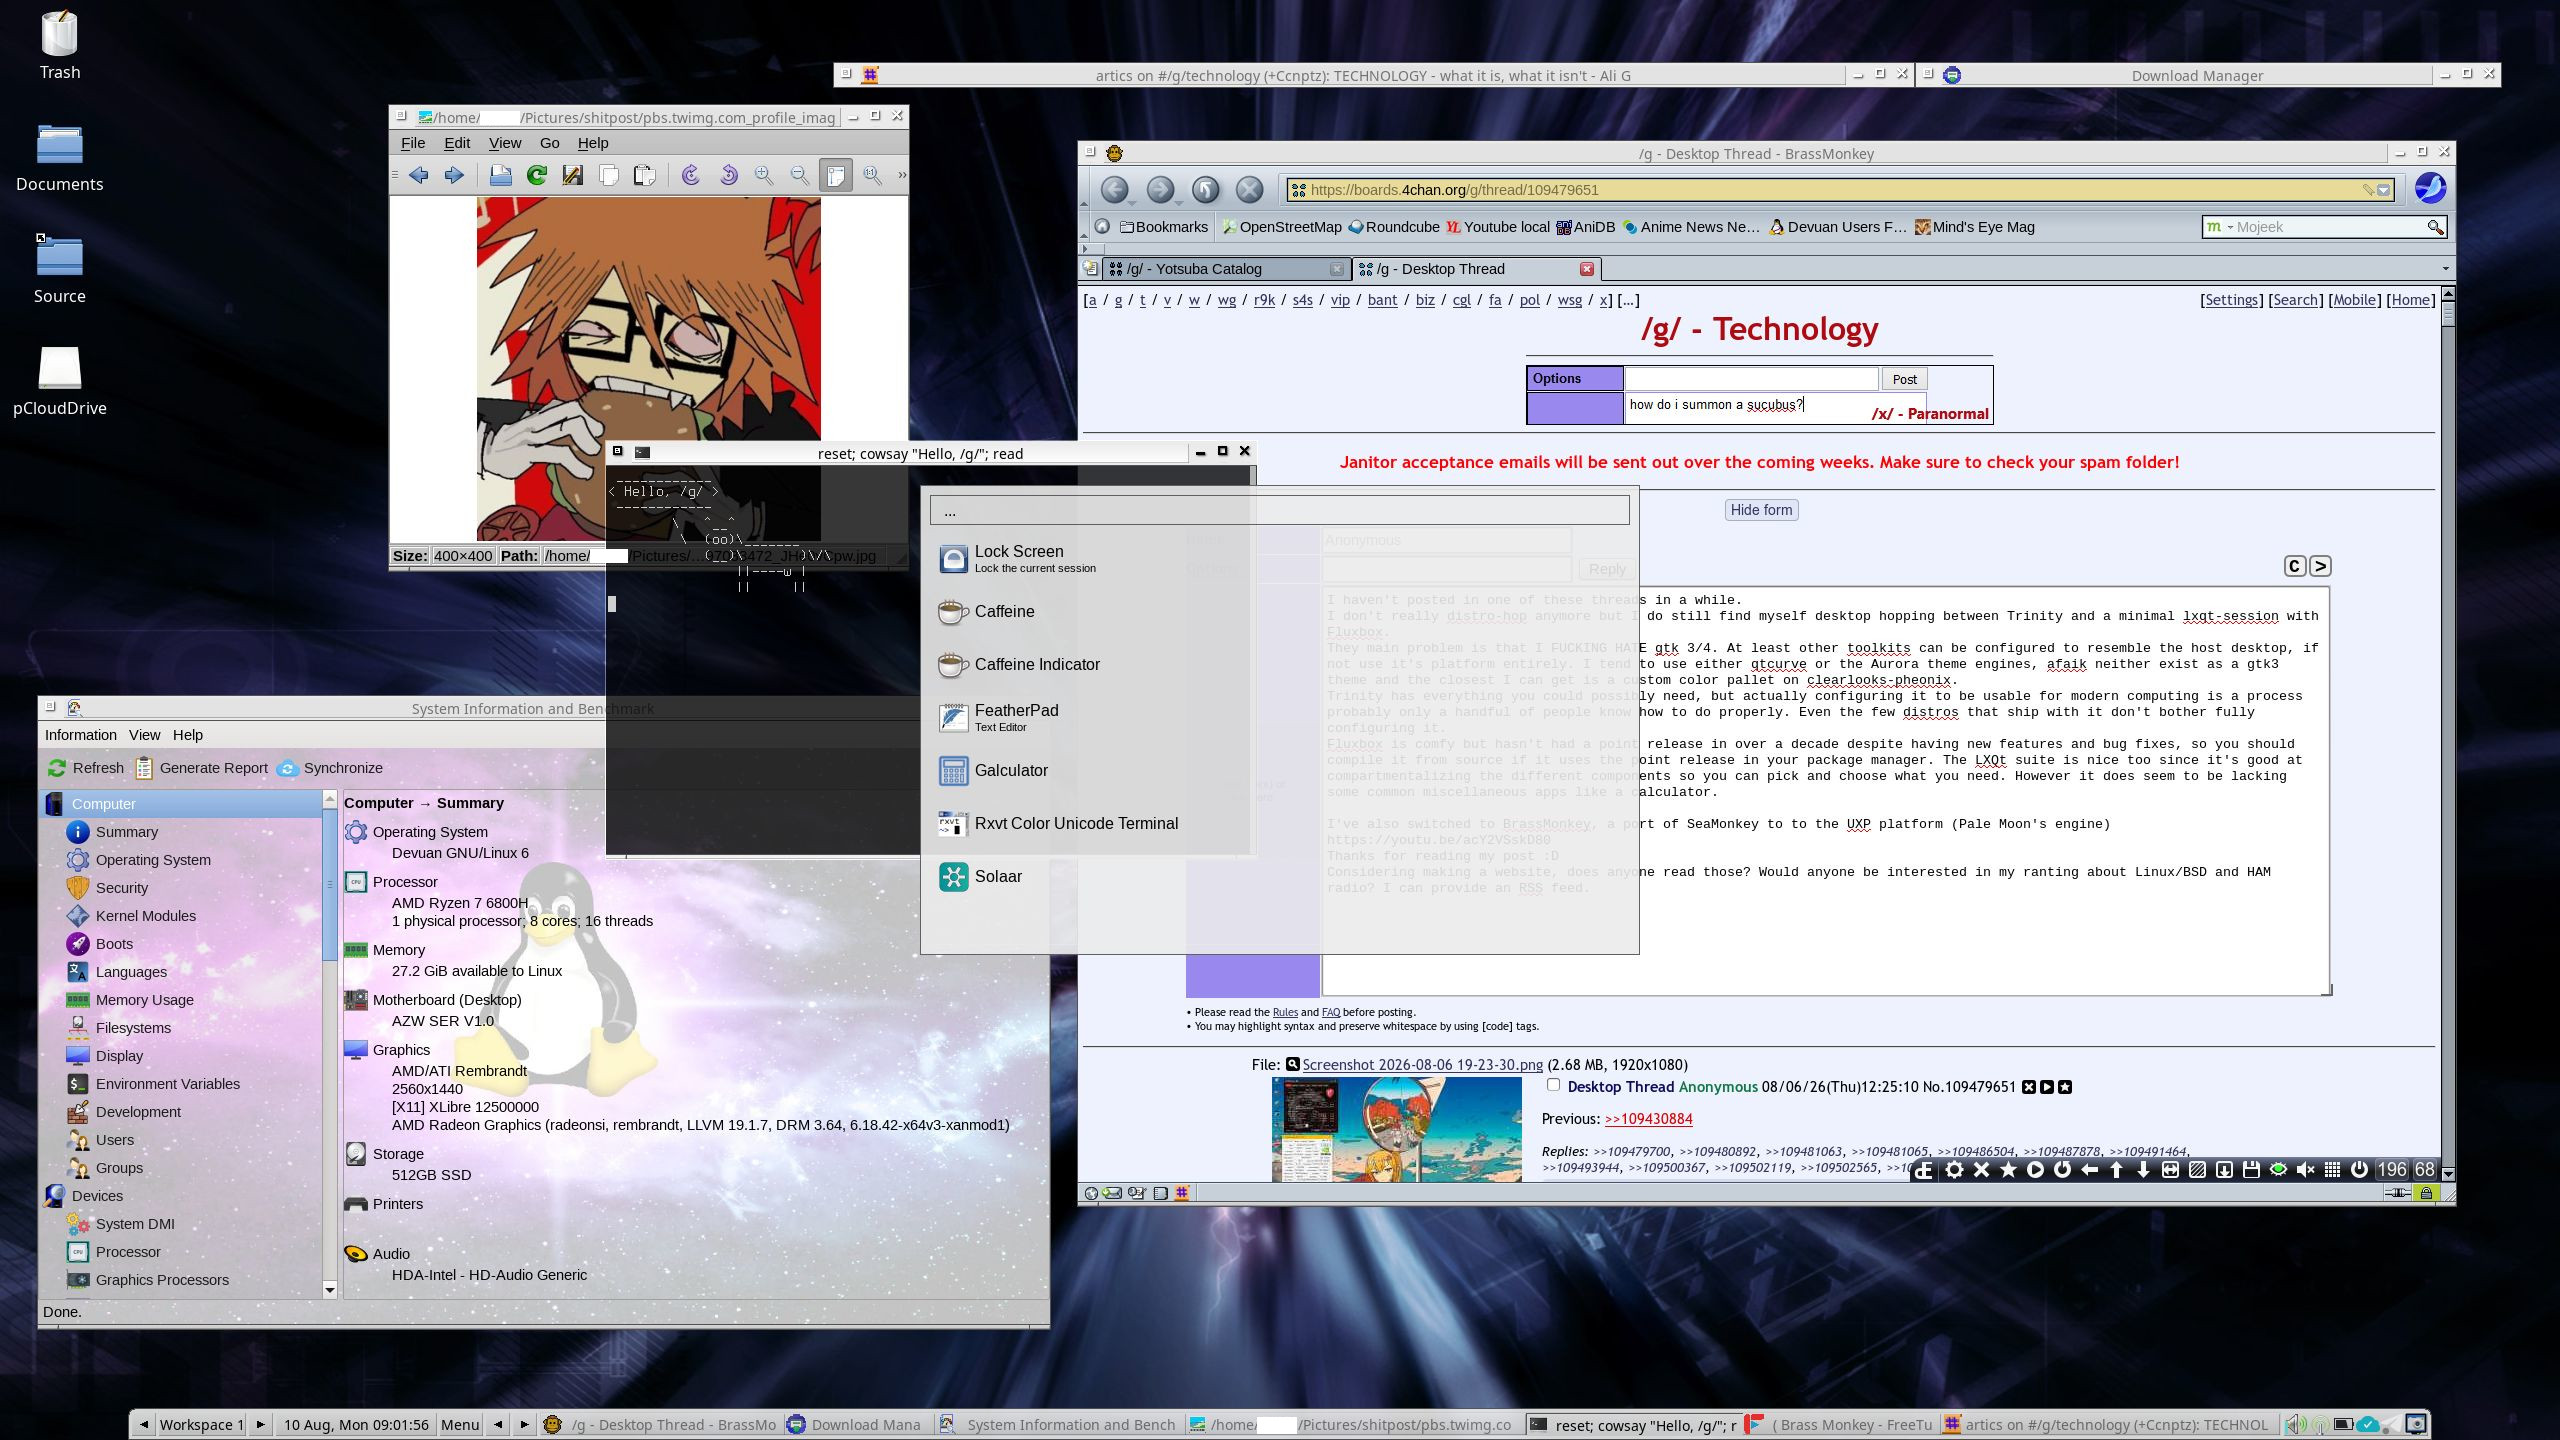Screen dimensions: 2560x1440
Task: Click the volume speaker icon in system tray
Action: [x=2294, y=1425]
